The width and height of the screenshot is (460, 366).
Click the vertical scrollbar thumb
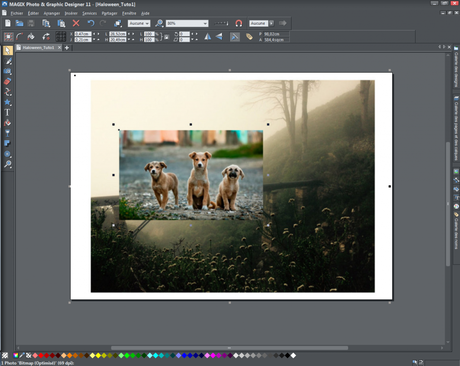[448, 204]
